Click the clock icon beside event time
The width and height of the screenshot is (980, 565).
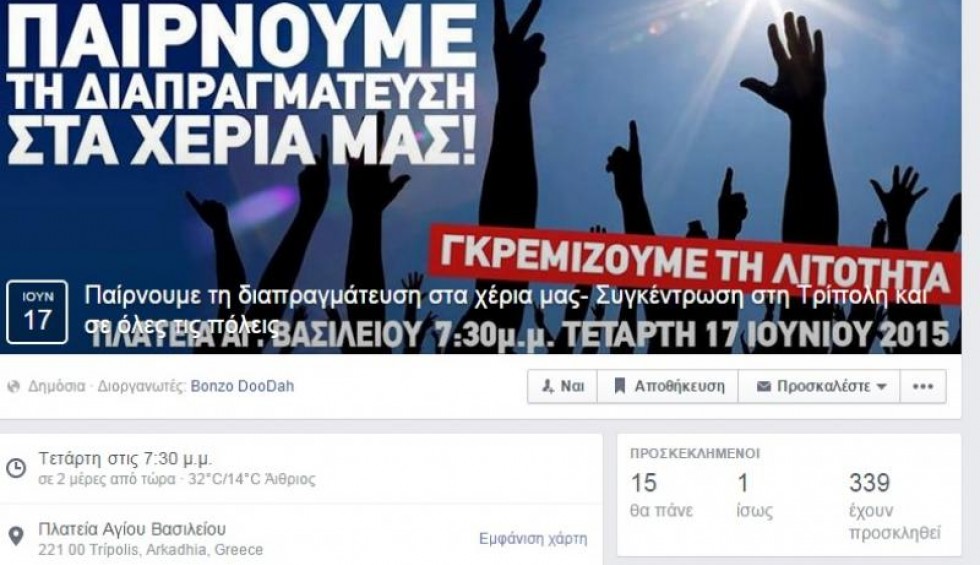16,468
